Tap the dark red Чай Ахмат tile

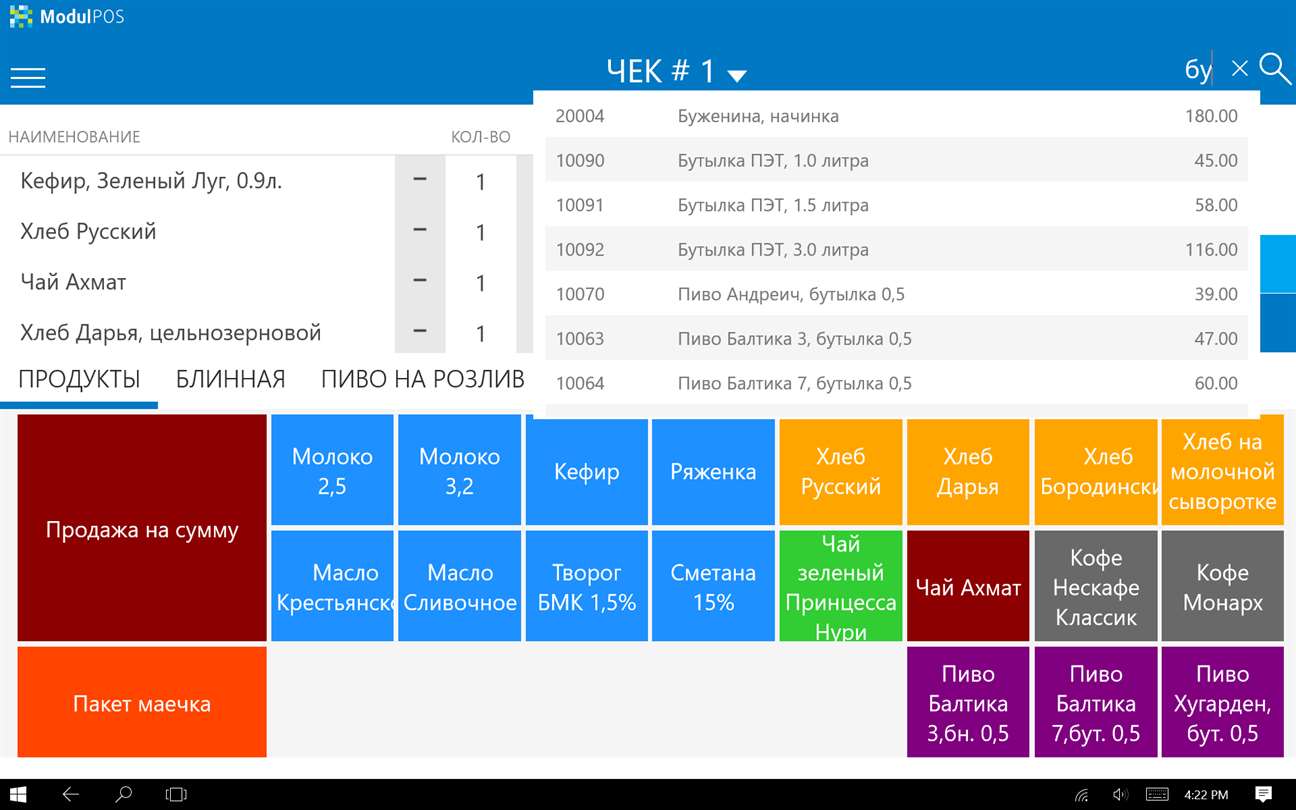pyautogui.click(x=967, y=587)
